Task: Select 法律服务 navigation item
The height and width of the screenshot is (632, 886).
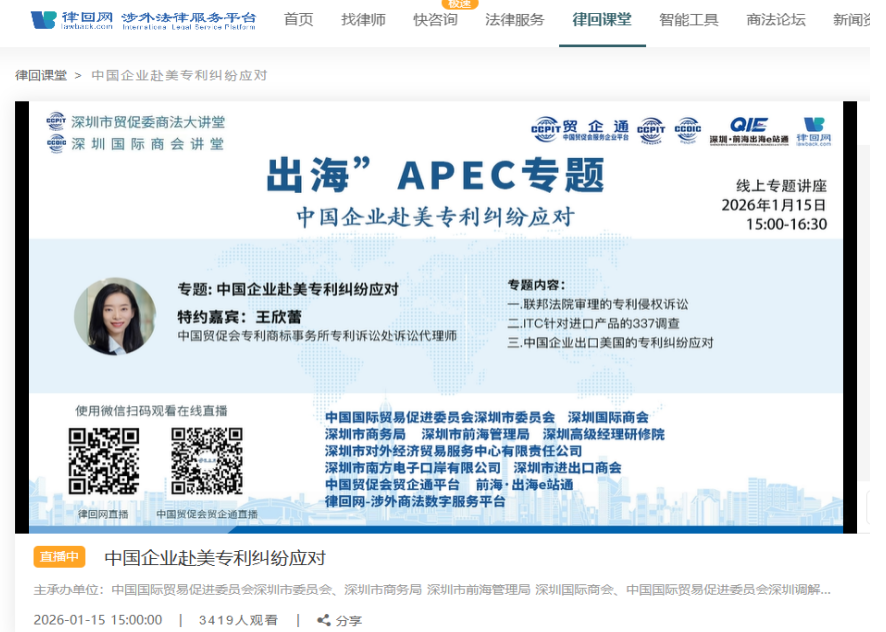Action: point(514,20)
